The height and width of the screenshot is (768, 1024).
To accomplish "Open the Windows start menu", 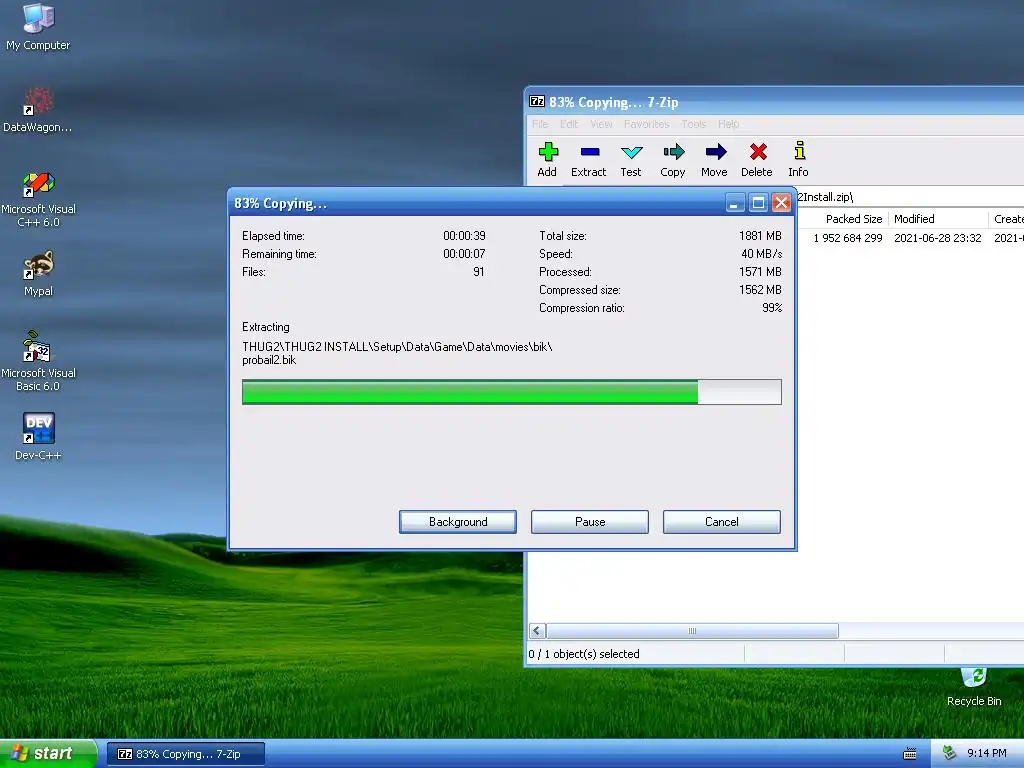I will click(48, 754).
